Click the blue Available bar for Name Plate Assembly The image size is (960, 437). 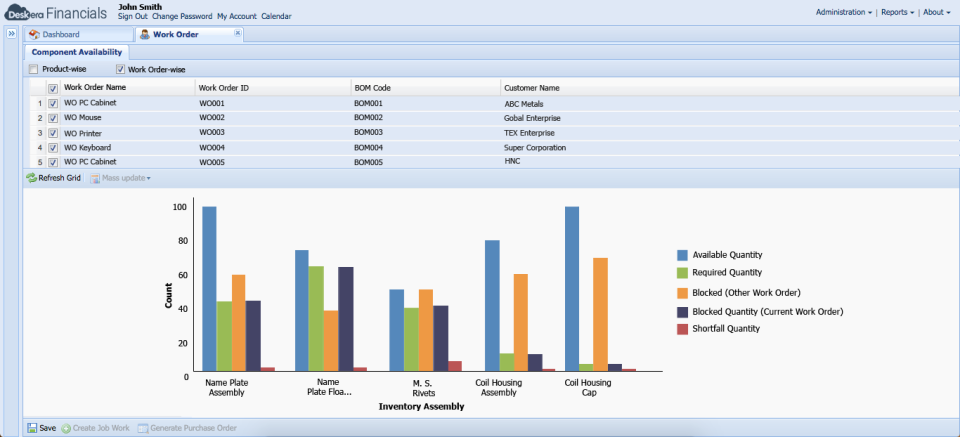coord(209,288)
